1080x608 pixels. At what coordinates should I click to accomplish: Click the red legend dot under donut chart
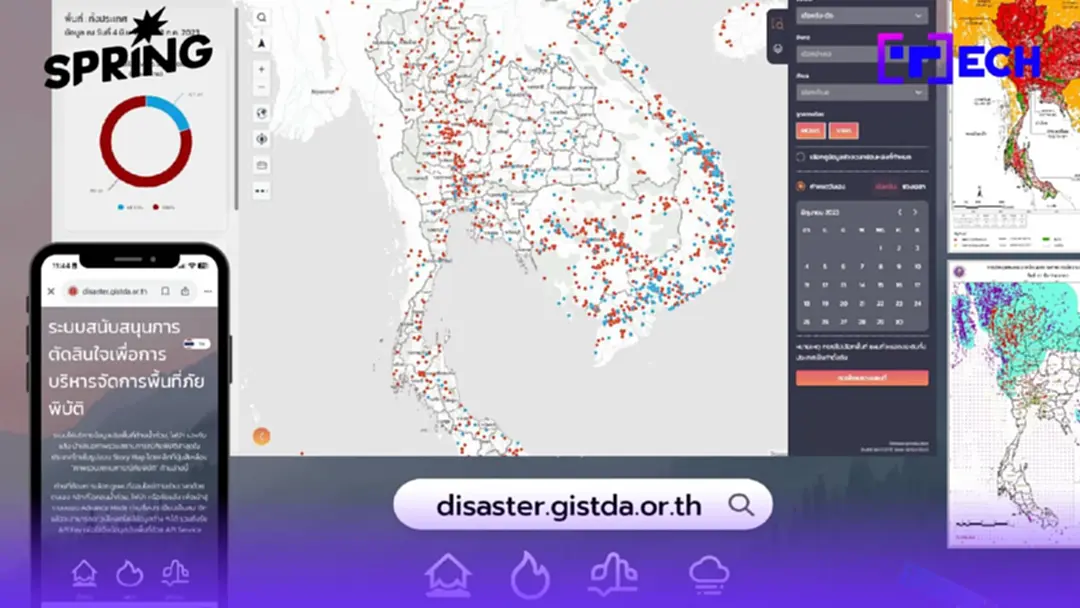tap(156, 207)
